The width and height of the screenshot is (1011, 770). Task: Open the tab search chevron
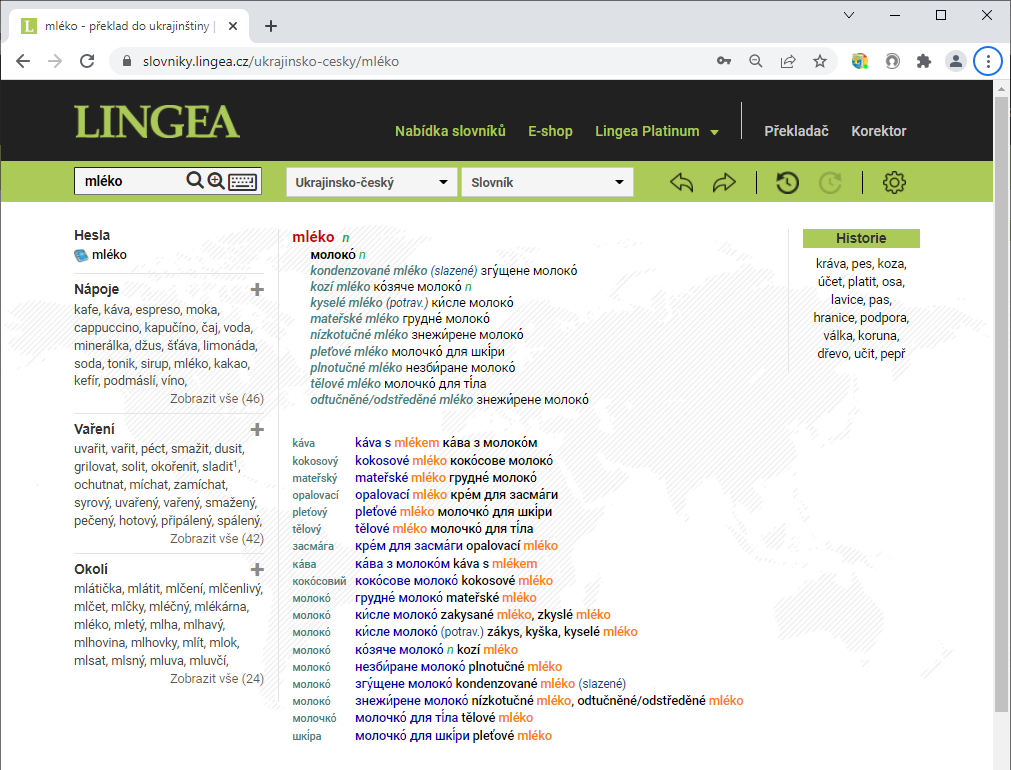[x=849, y=15]
